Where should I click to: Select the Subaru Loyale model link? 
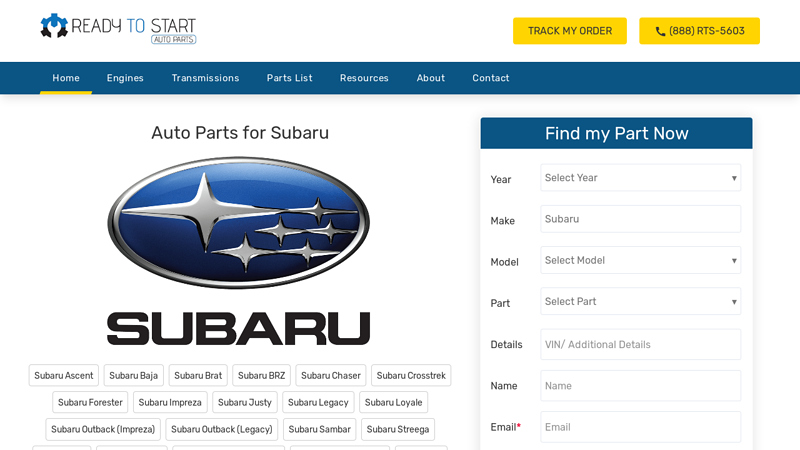point(393,403)
